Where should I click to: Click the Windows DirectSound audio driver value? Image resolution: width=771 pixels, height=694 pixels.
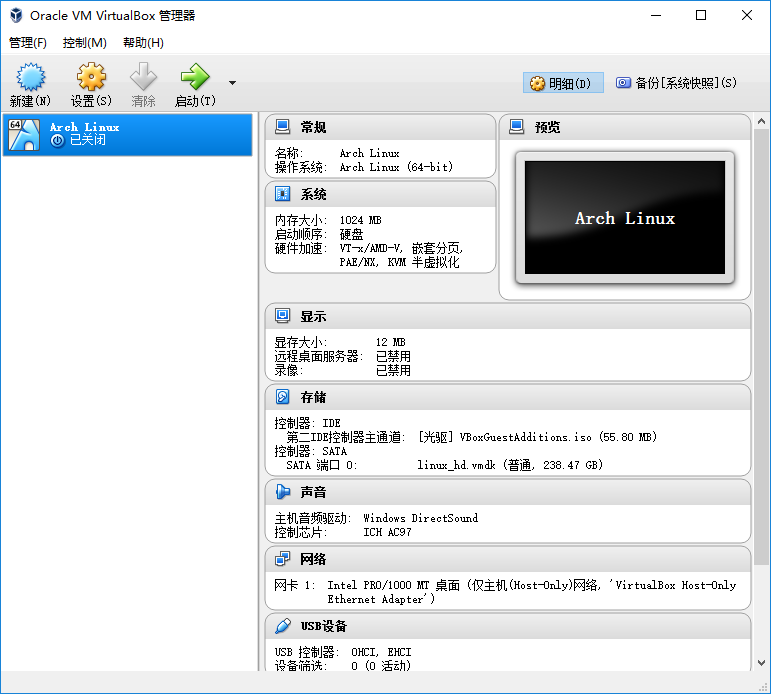420,518
